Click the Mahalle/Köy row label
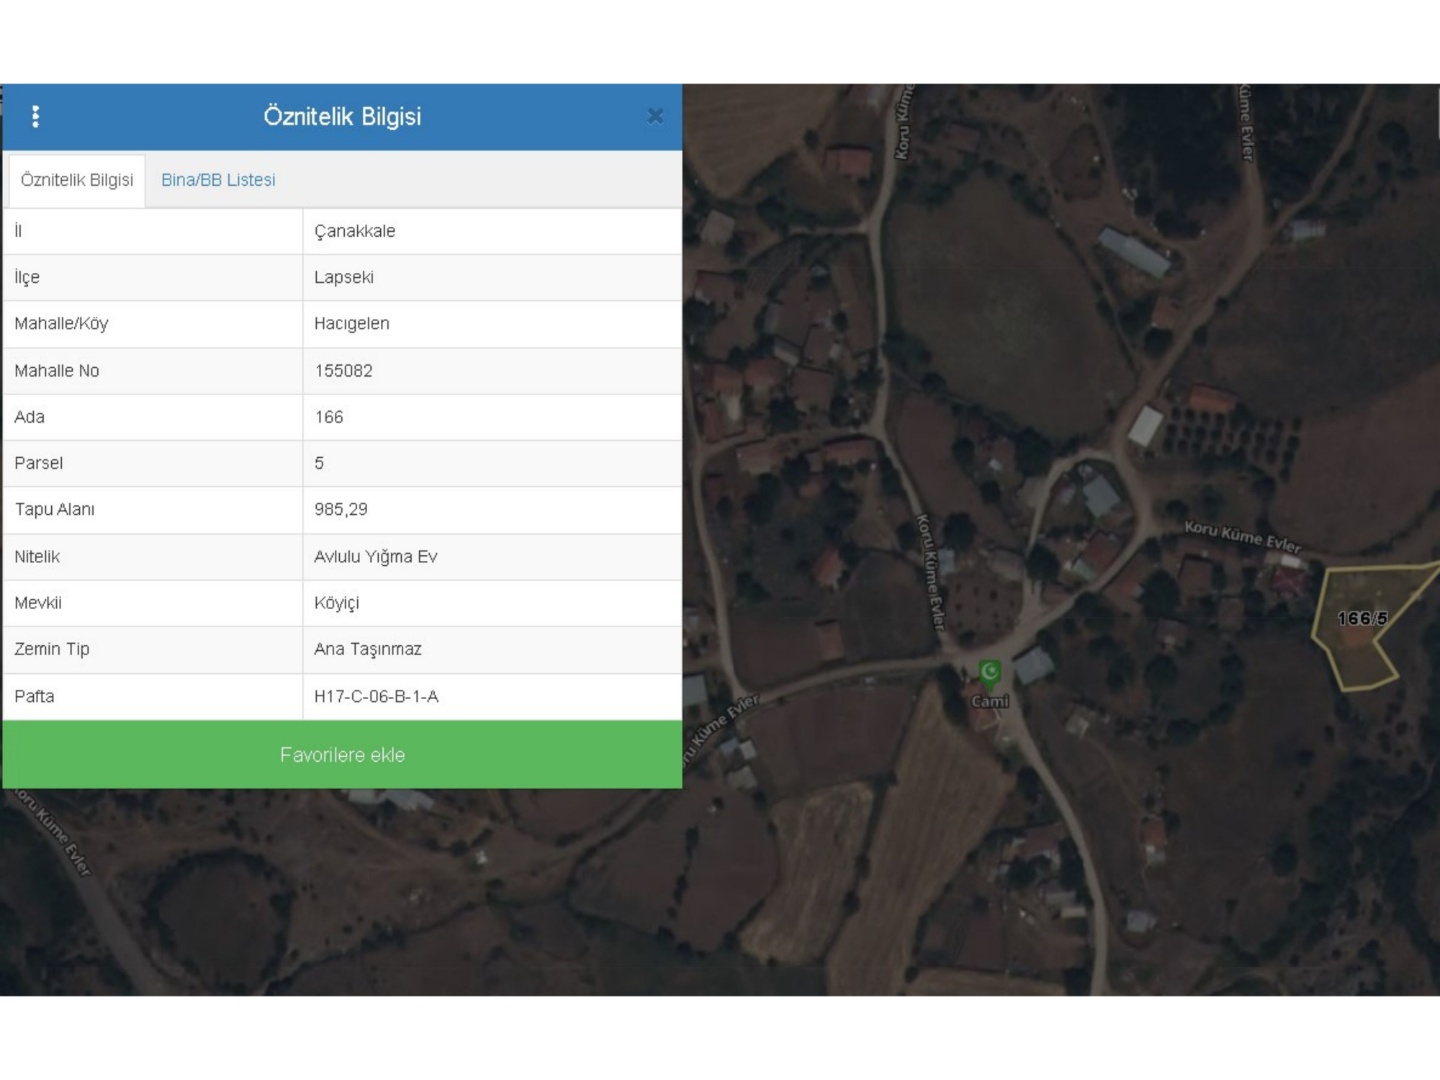Viewport: 1440px width, 1080px height. (61, 324)
